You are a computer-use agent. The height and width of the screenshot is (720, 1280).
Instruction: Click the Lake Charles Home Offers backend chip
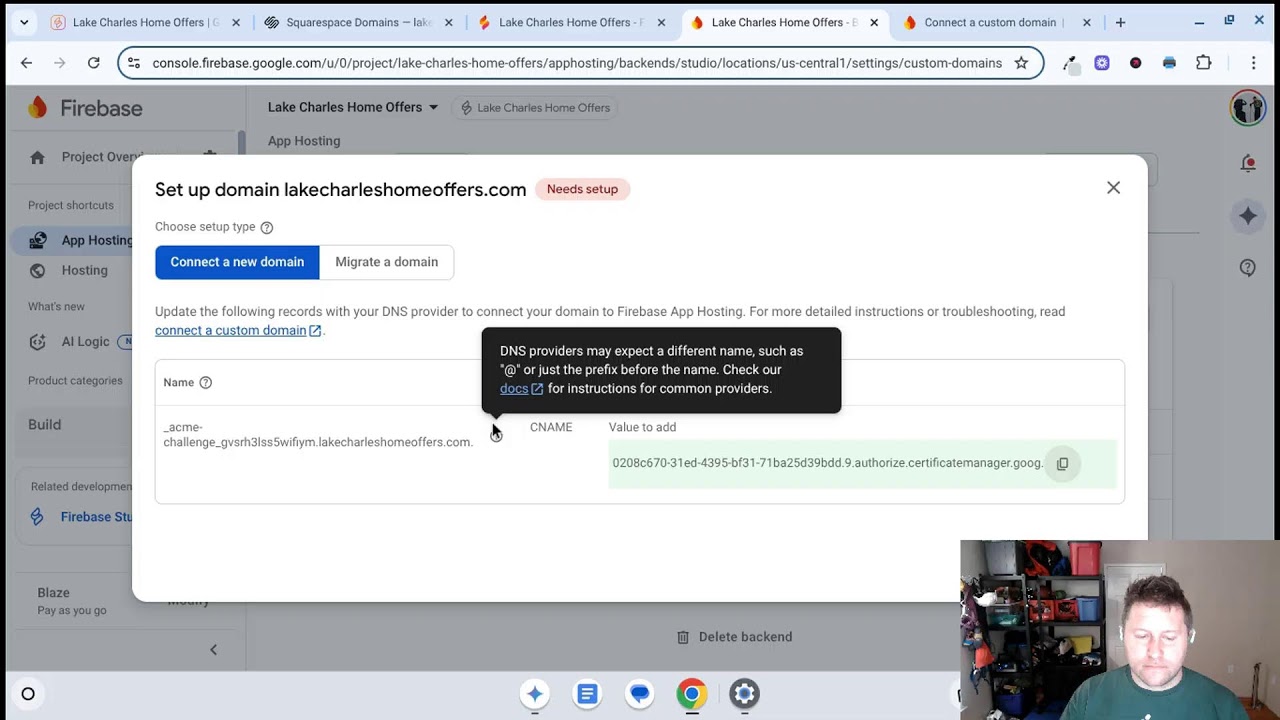[x=534, y=108]
